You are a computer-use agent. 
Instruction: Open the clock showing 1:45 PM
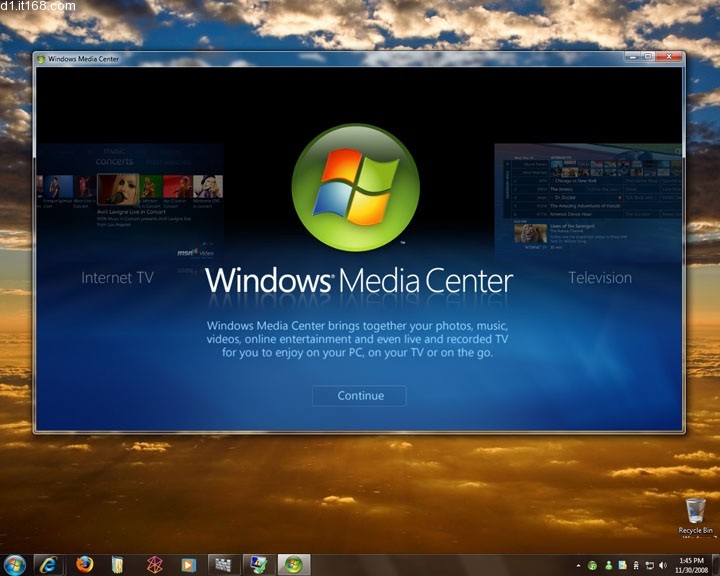(x=691, y=565)
